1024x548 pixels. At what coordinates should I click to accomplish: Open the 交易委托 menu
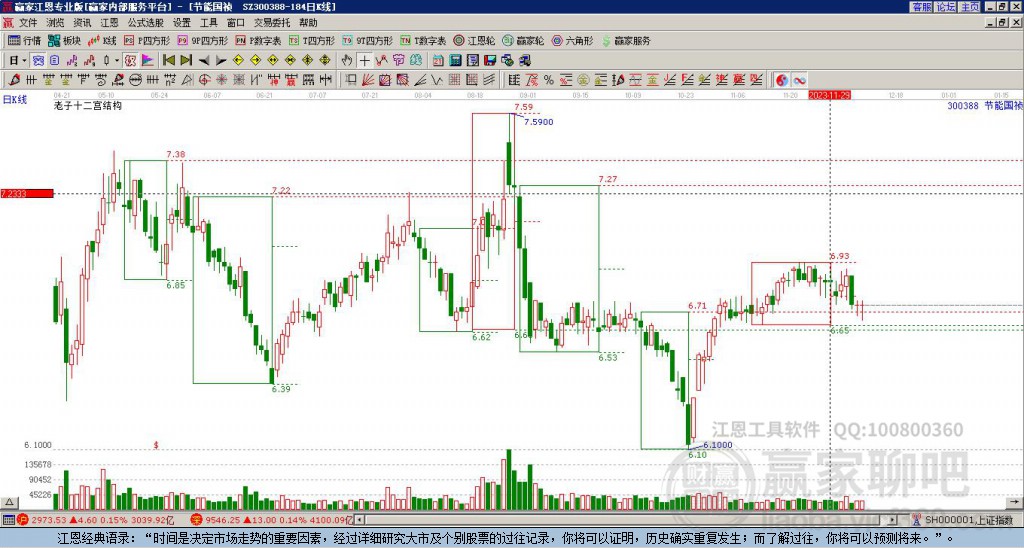[272, 23]
